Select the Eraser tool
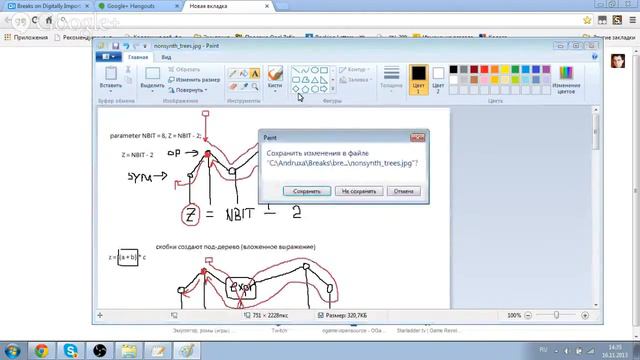Viewport: 640px width, 360px height. [233, 86]
